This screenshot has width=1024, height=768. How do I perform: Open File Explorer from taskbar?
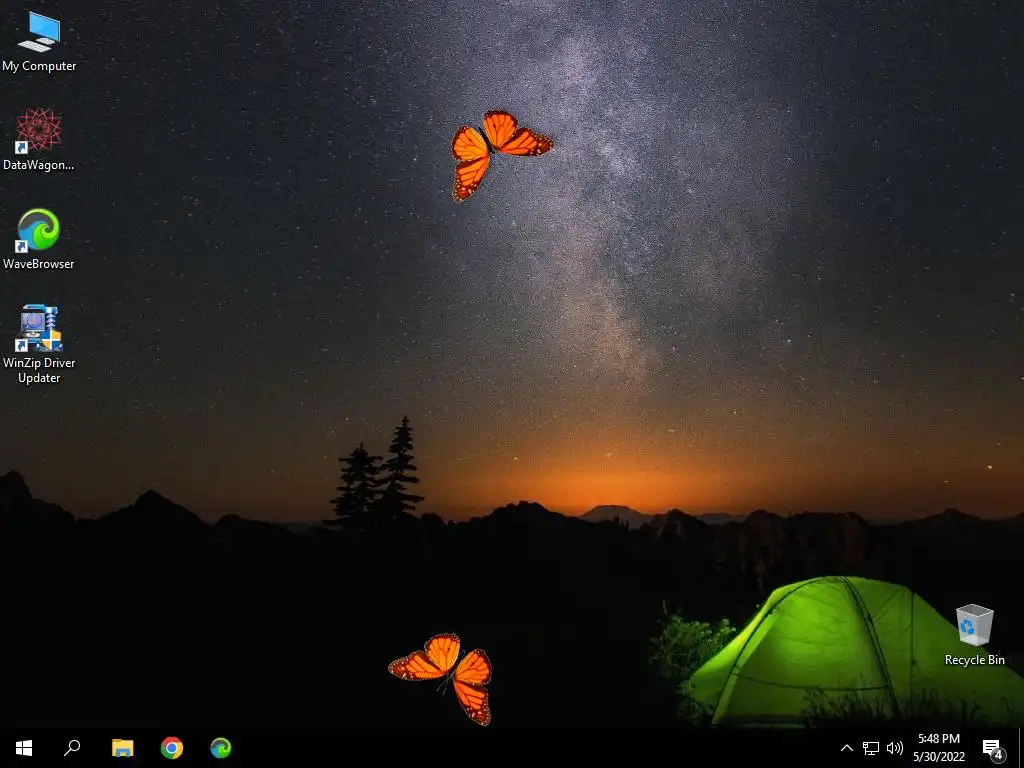point(122,748)
